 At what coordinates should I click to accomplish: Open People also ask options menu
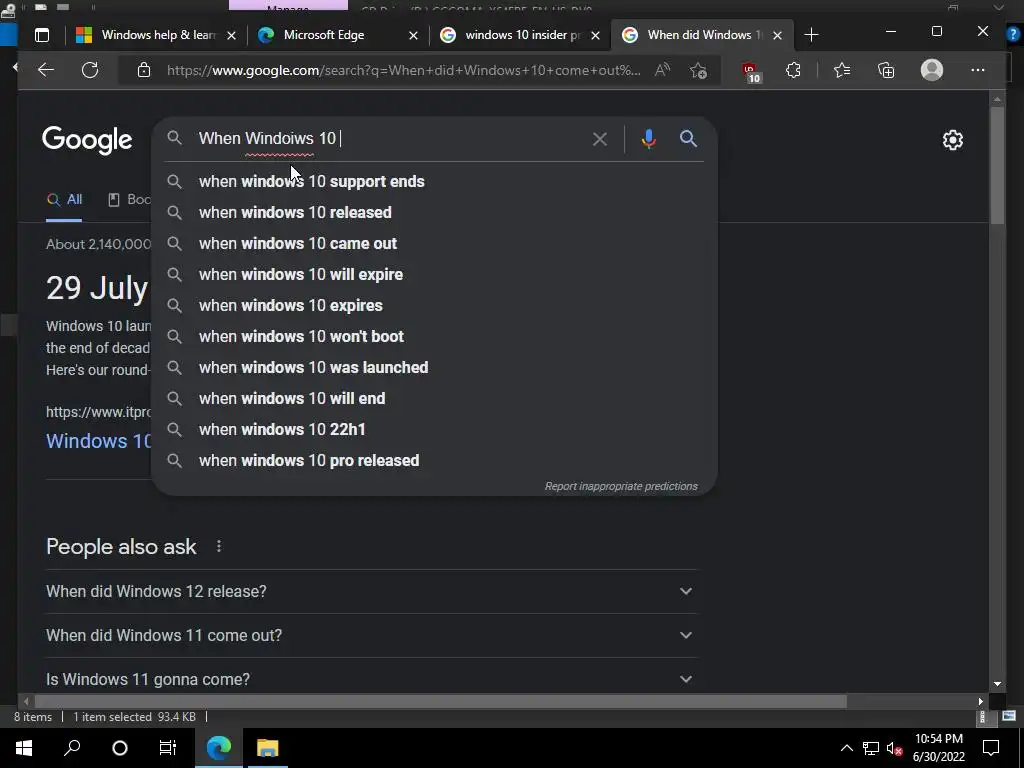pyautogui.click(x=219, y=546)
